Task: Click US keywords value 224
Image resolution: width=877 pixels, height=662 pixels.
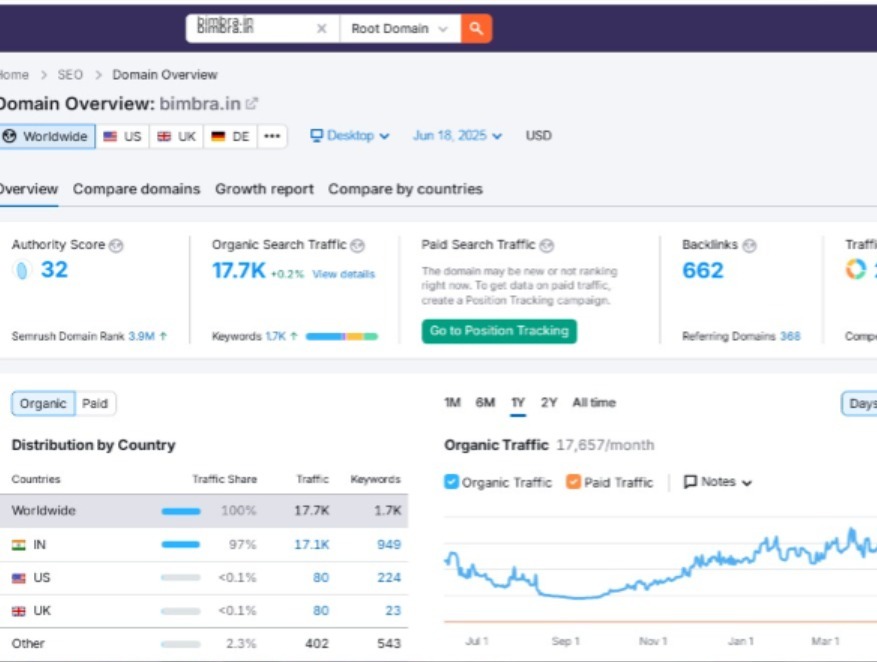Action: click(x=389, y=578)
